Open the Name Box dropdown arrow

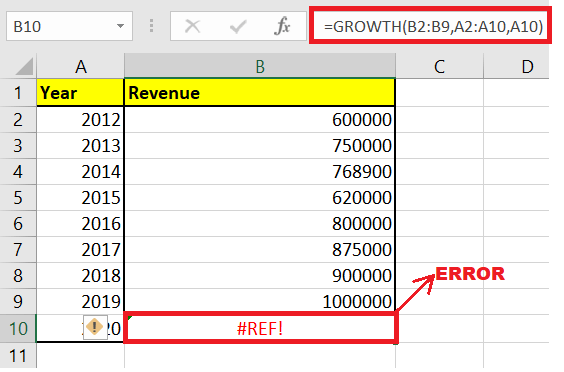120,26
